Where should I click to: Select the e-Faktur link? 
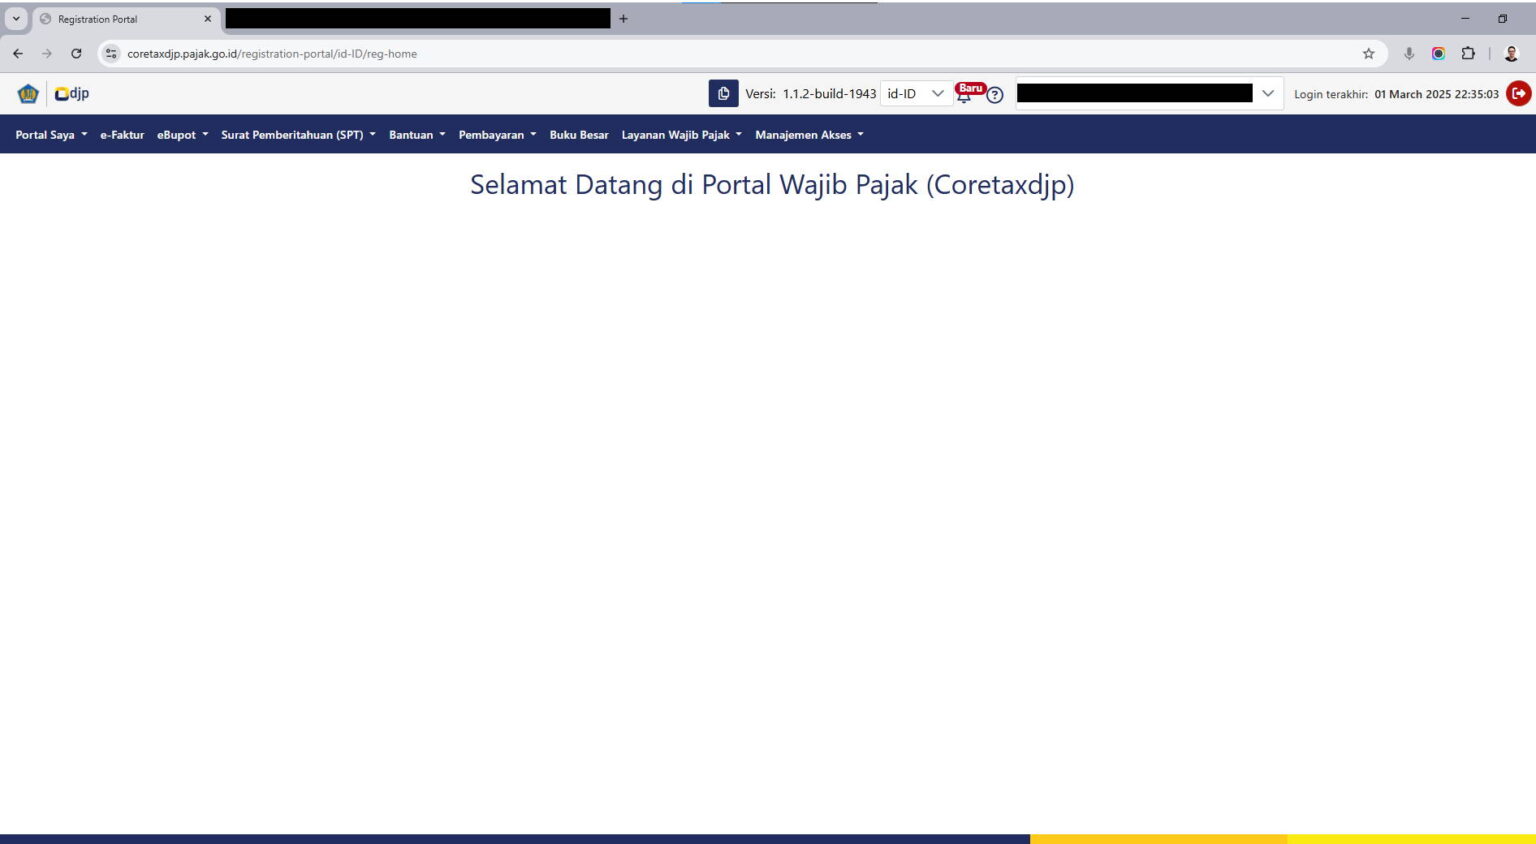pyautogui.click(x=122, y=134)
